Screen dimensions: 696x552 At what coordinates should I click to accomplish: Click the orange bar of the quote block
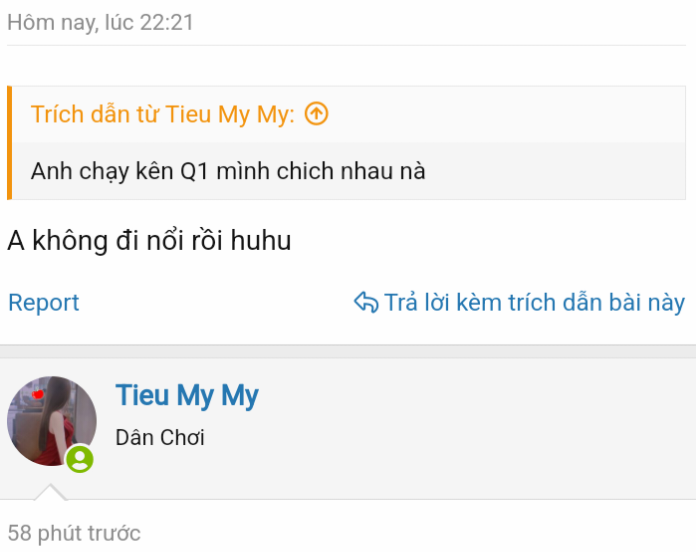coord(9,143)
